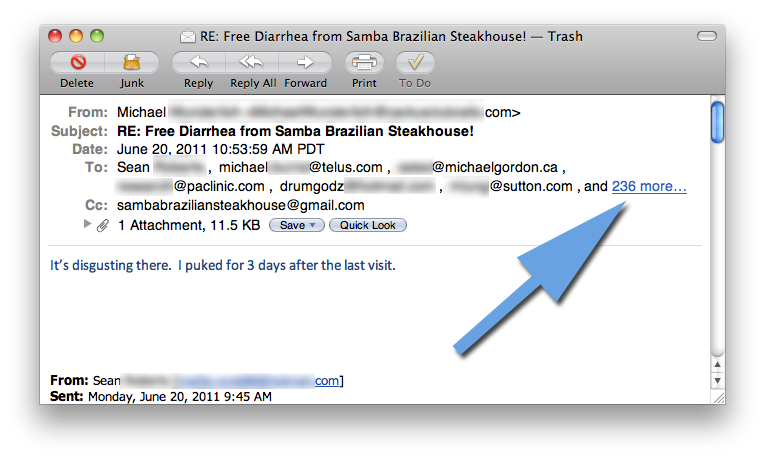
Task: Choose Reply All in the toolbar
Action: [x=252, y=62]
